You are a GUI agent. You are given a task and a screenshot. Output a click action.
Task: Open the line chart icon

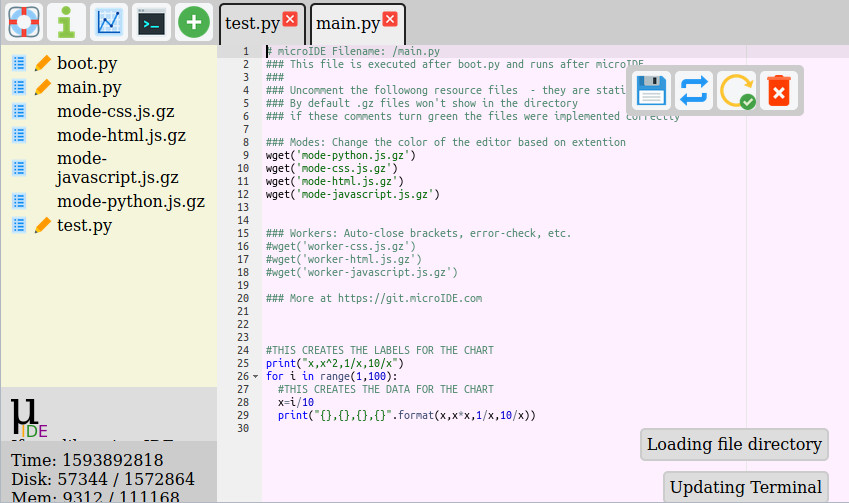pos(108,21)
